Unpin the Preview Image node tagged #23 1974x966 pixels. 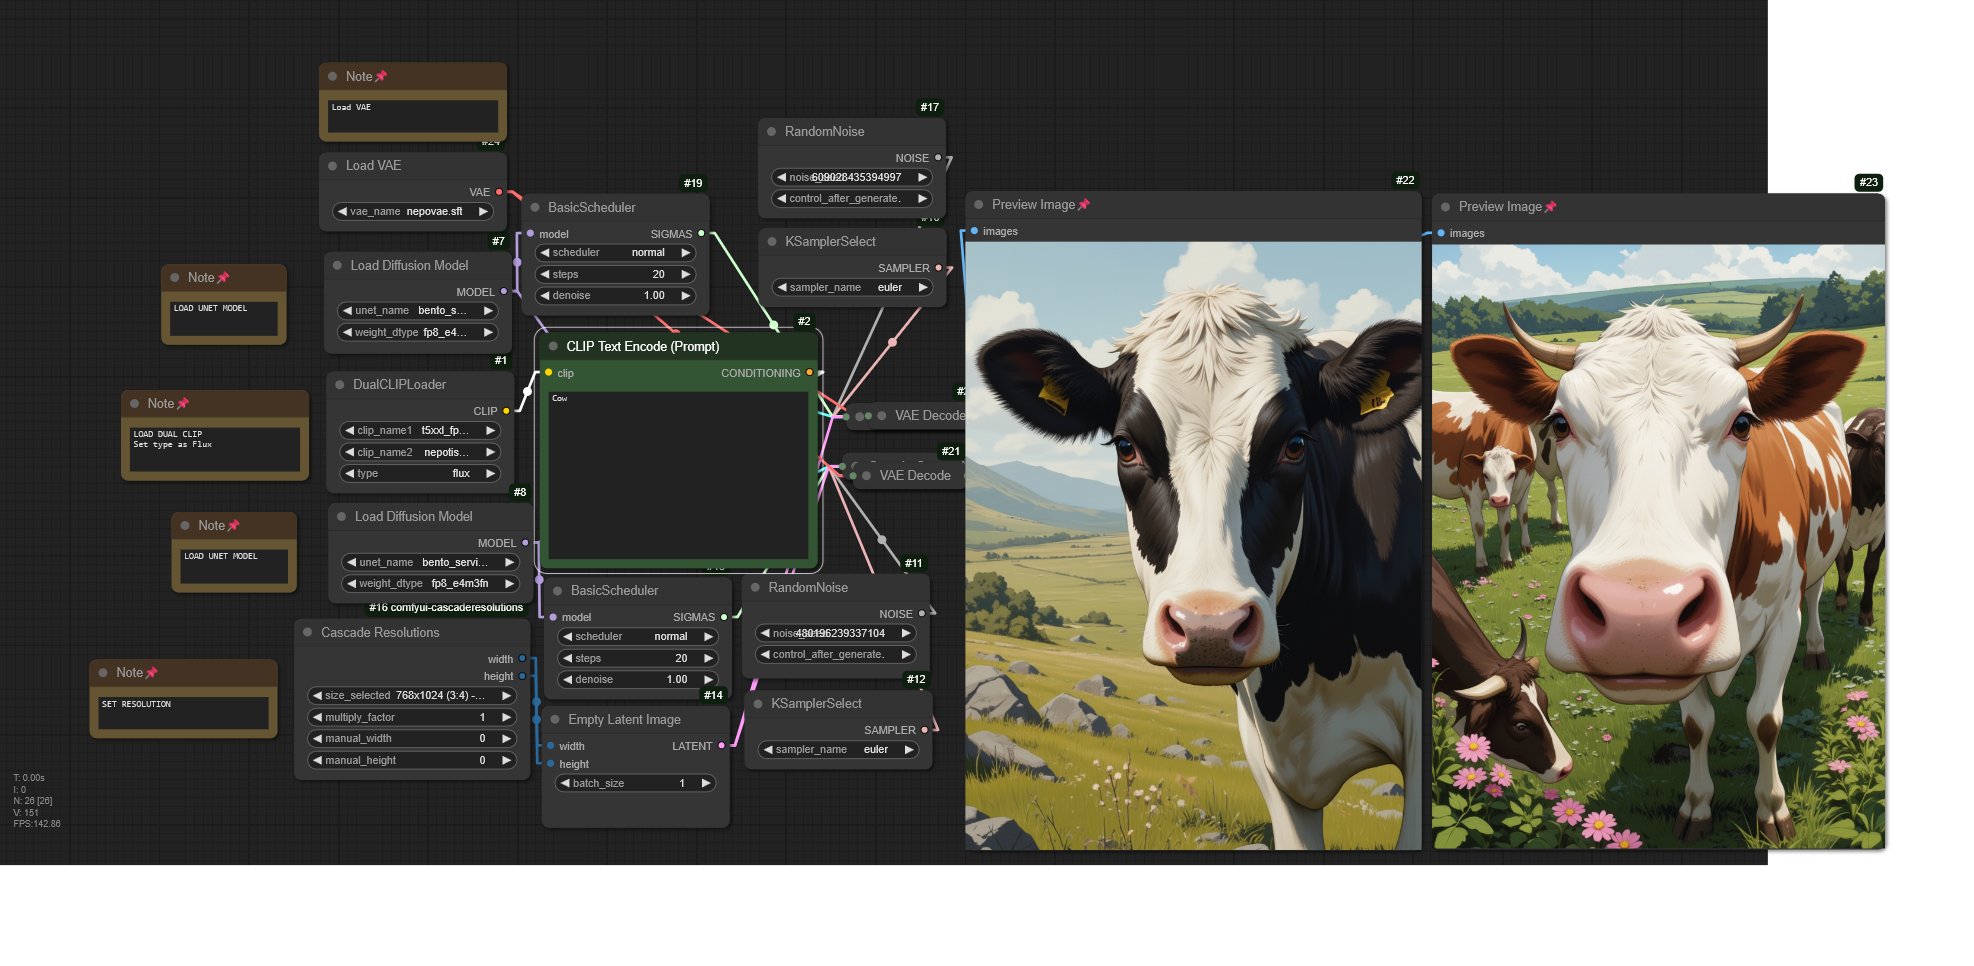click(x=1551, y=206)
